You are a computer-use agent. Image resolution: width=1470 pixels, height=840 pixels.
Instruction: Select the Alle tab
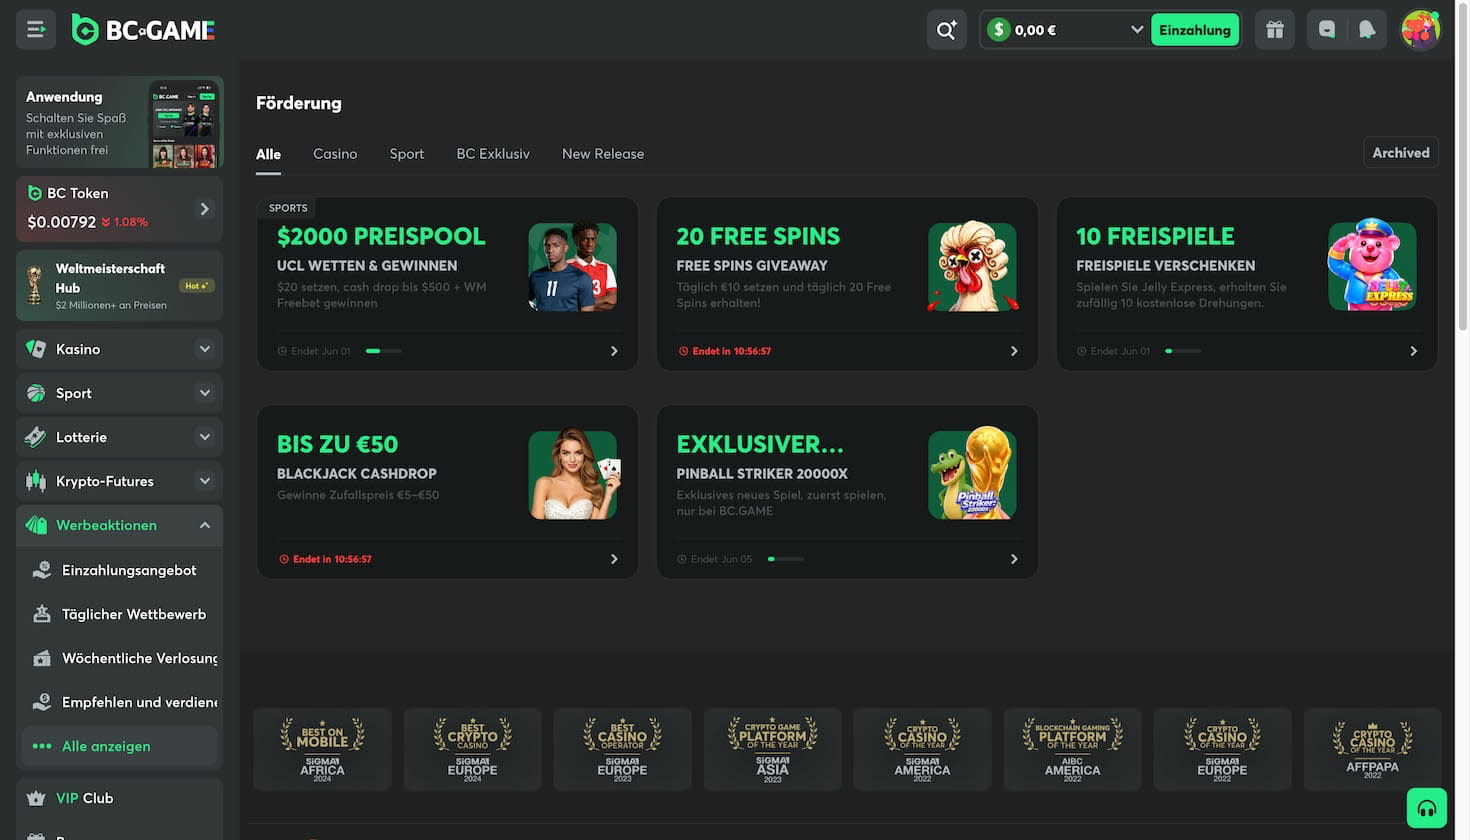pyautogui.click(x=268, y=154)
